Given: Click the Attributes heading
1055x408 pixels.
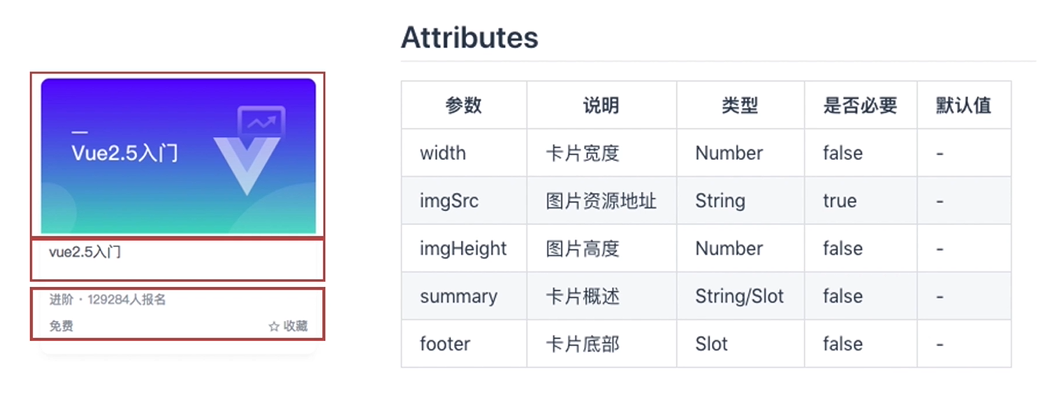Looking at the screenshot, I should [469, 38].
